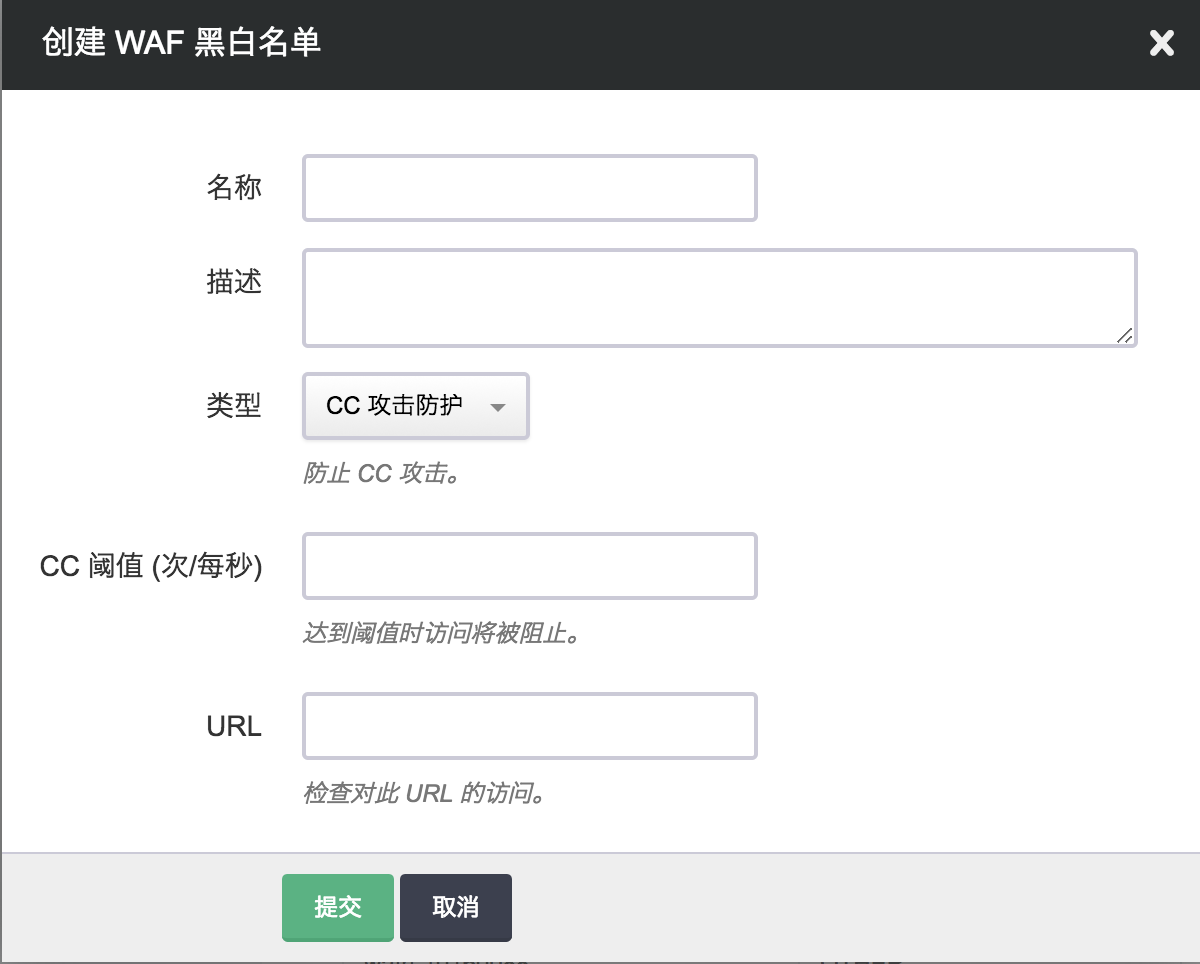Open the 类型 dropdown showing CC 攻击防护
Screen dimensions: 1200x964
point(415,406)
